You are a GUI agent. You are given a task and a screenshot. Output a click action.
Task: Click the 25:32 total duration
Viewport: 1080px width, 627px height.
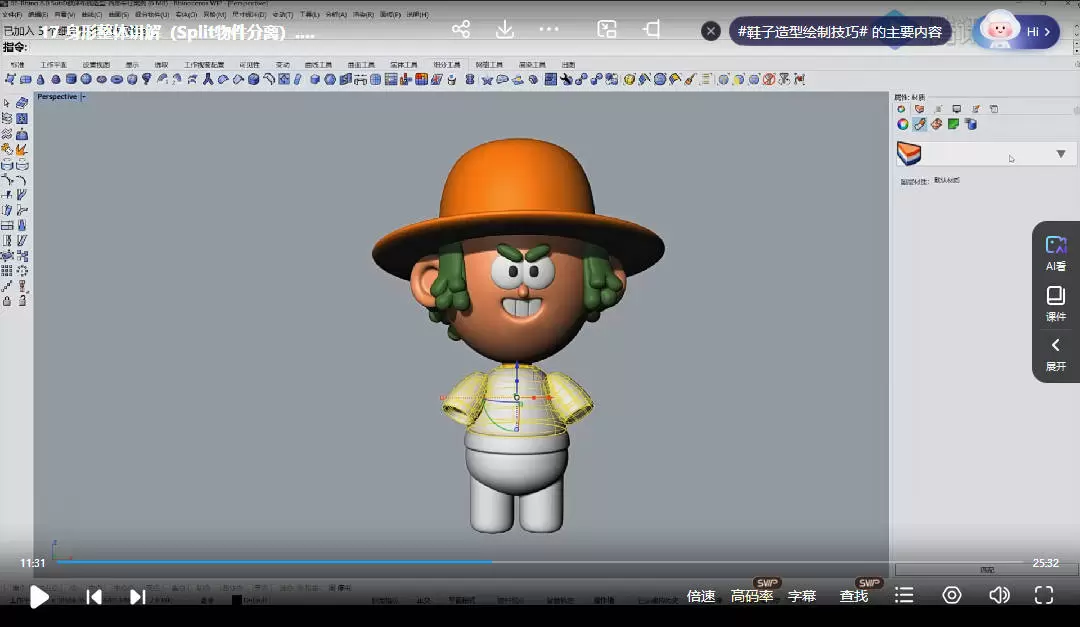(1046, 563)
